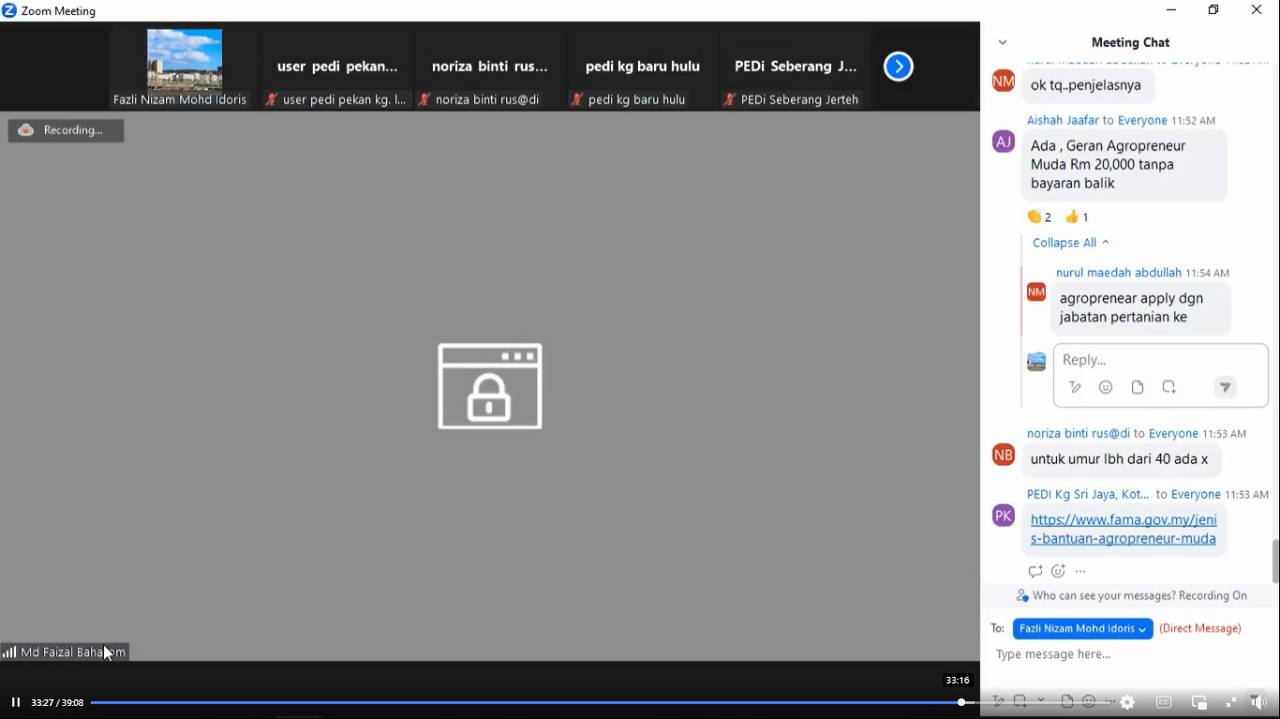This screenshot has width=1280, height=719.
Task: Click the locked window icon in the video area
Action: (490, 387)
